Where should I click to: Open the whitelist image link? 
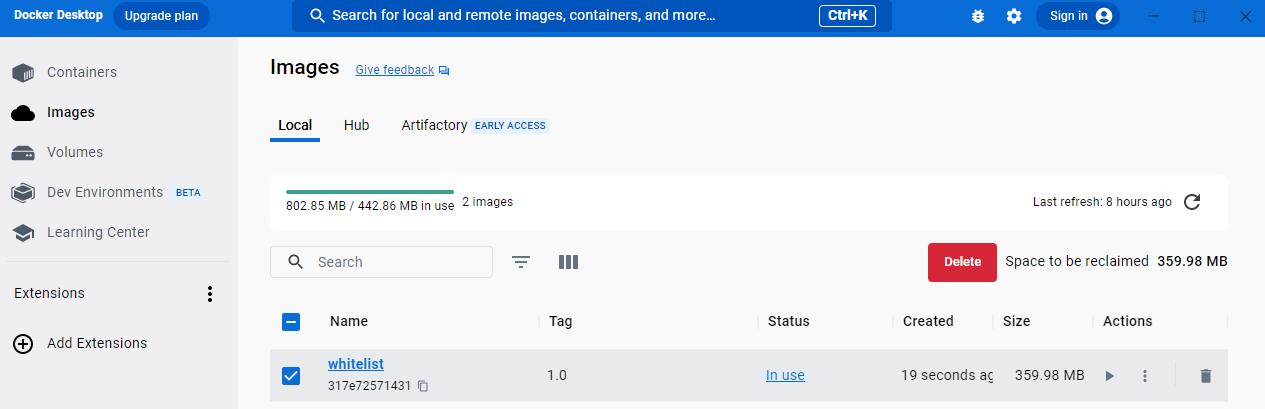(x=356, y=364)
